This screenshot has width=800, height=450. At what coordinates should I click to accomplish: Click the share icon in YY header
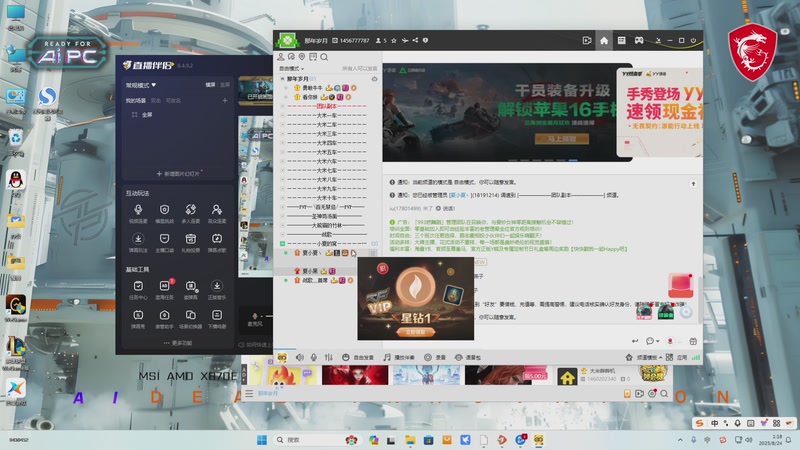tap(415, 40)
